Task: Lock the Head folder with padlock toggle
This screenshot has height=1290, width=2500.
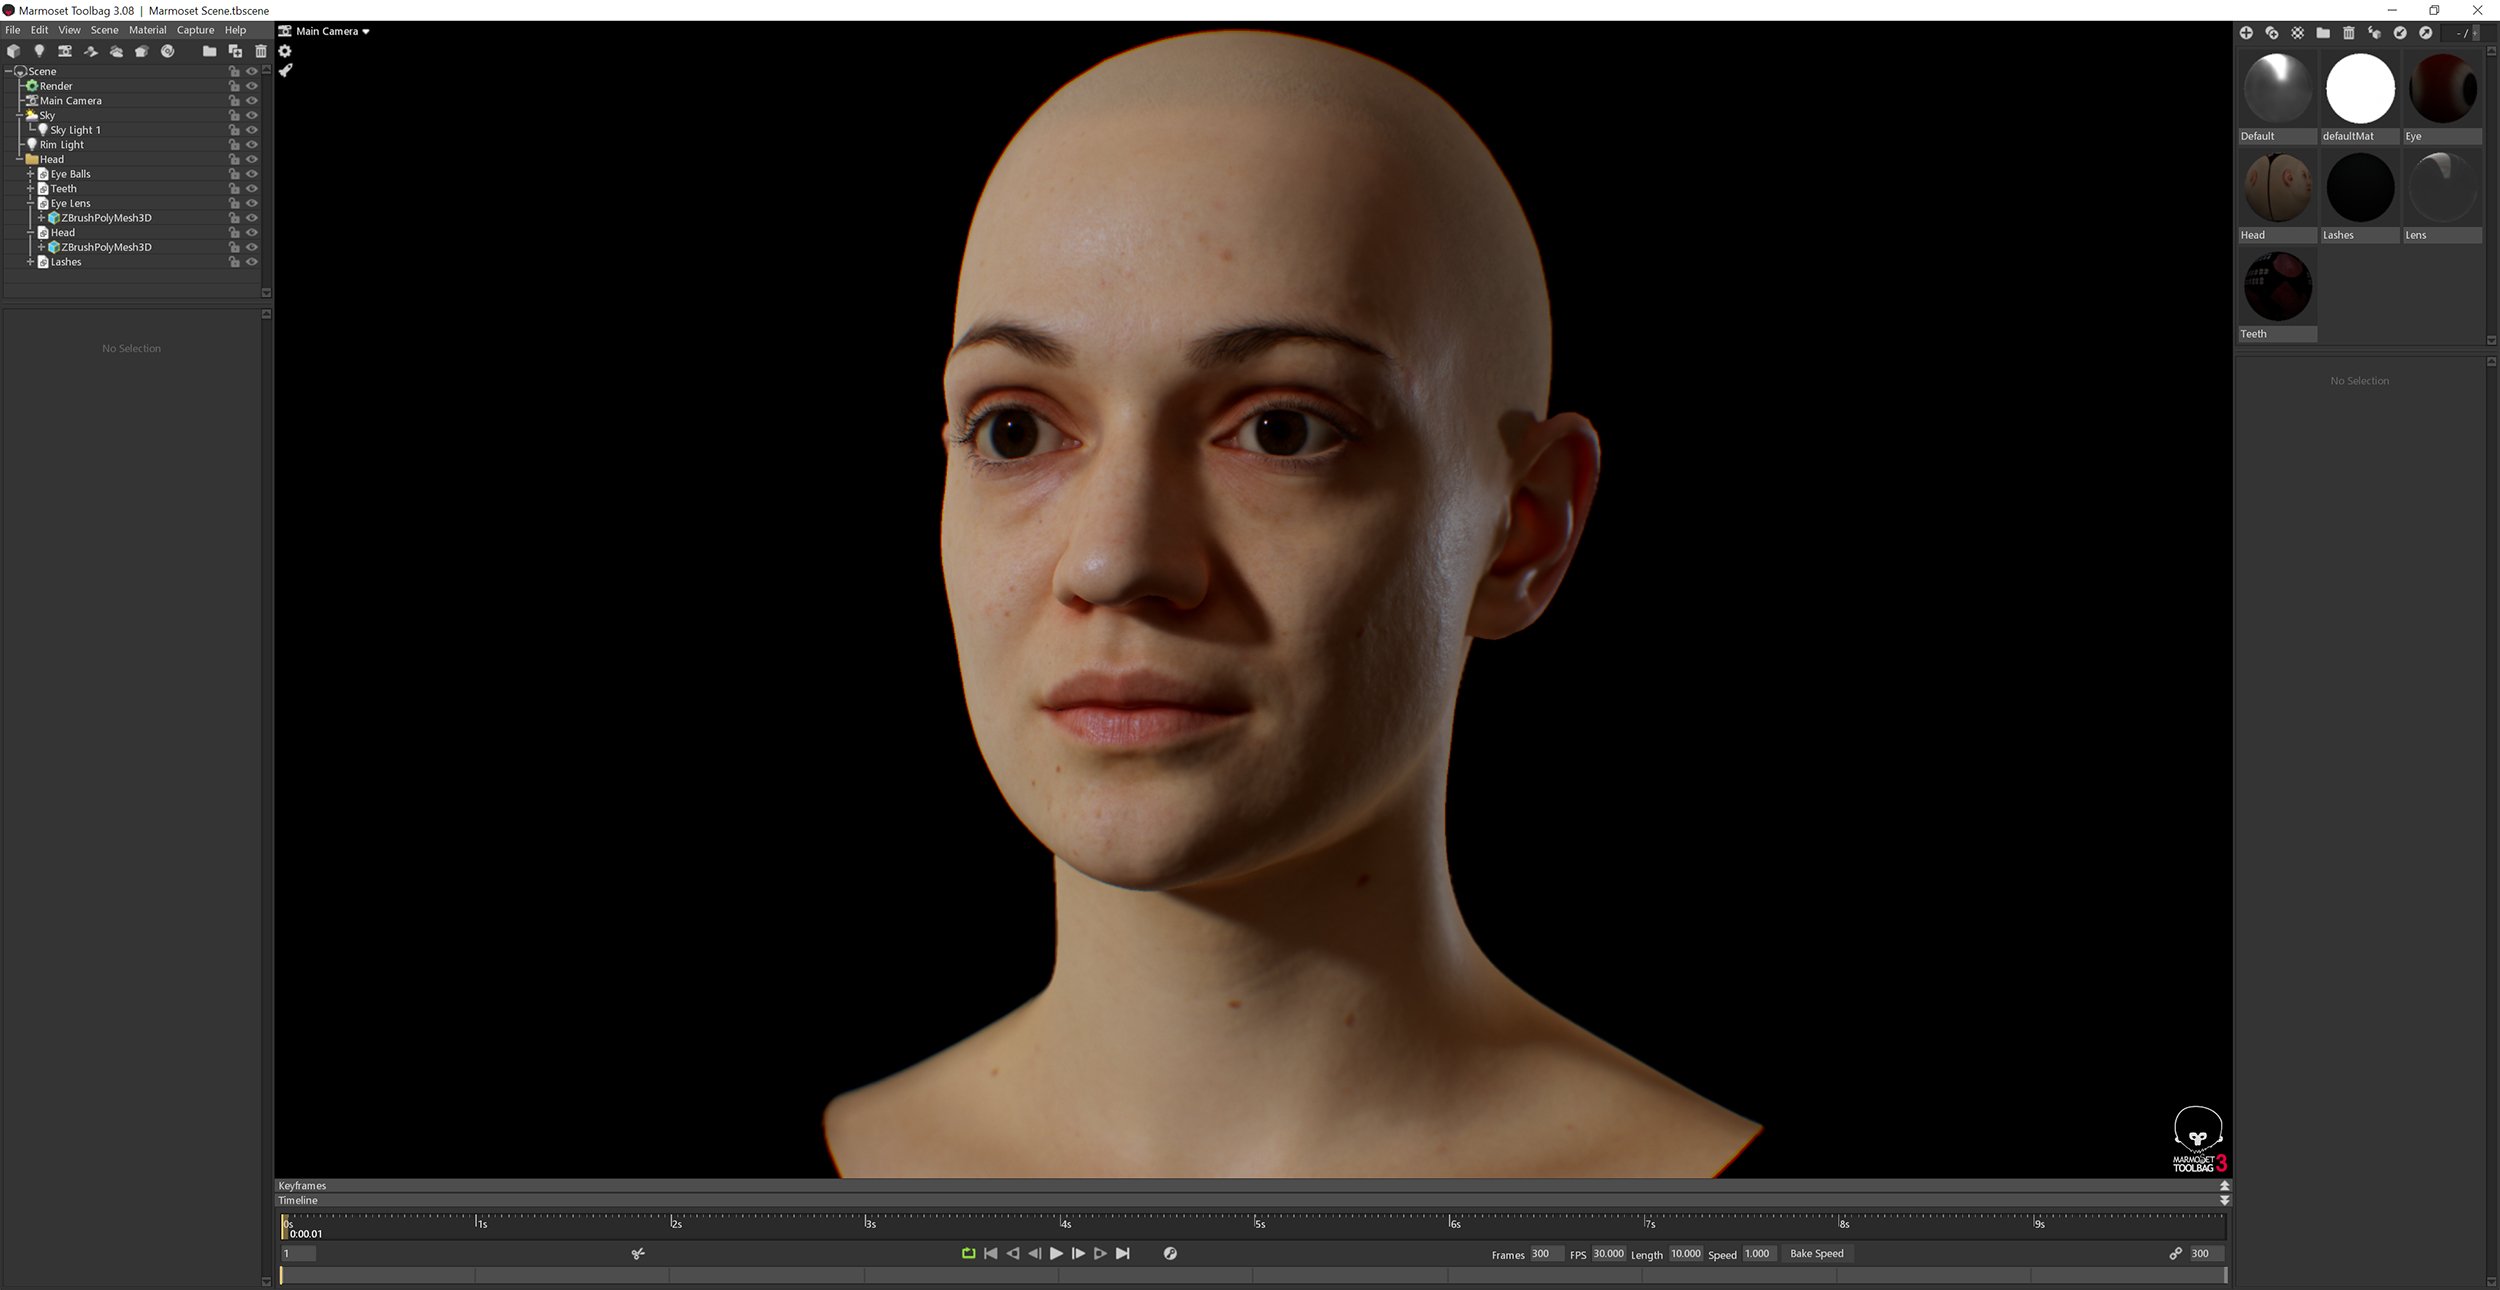Action: [233, 158]
